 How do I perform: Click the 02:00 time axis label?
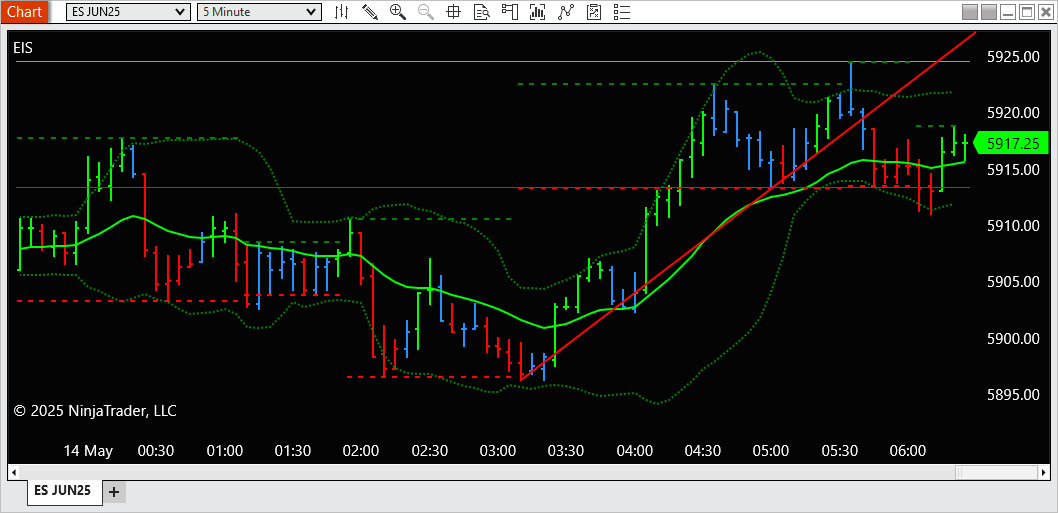click(x=361, y=450)
